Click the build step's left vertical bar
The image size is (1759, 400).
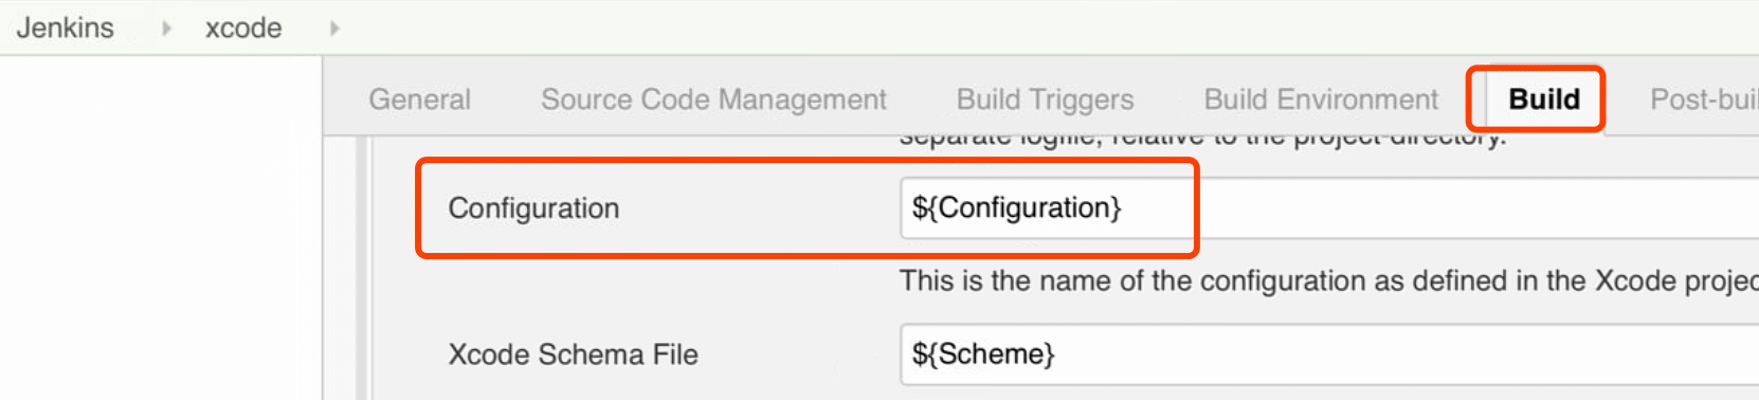[x=363, y=270]
